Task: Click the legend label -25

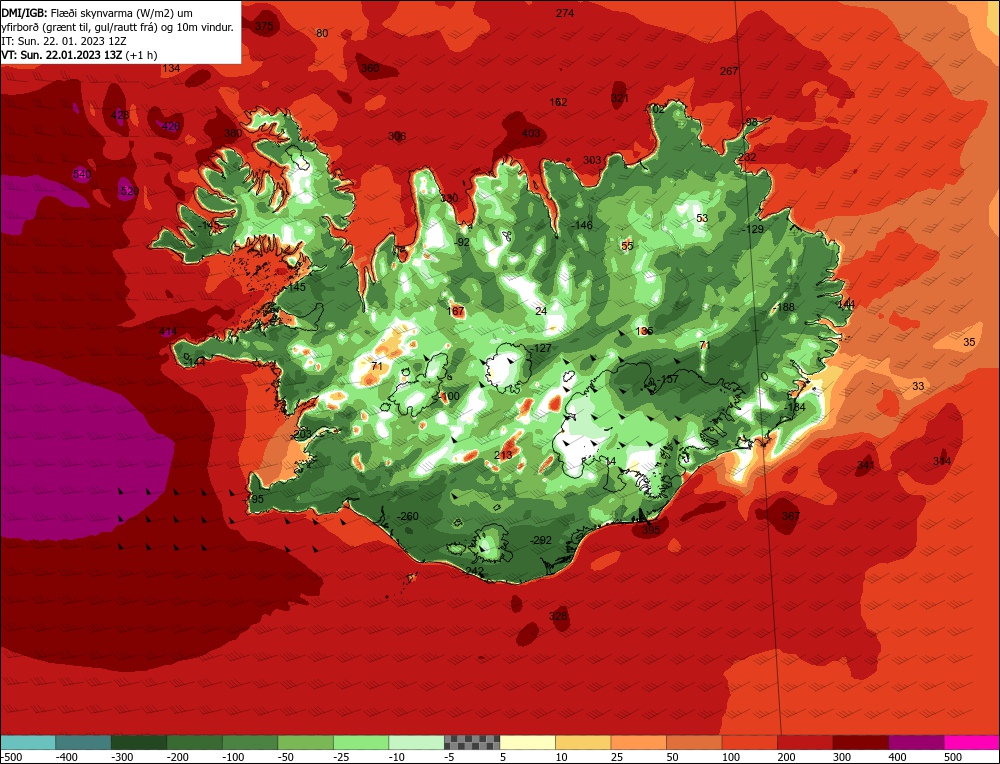Action: pyautogui.click(x=344, y=757)
